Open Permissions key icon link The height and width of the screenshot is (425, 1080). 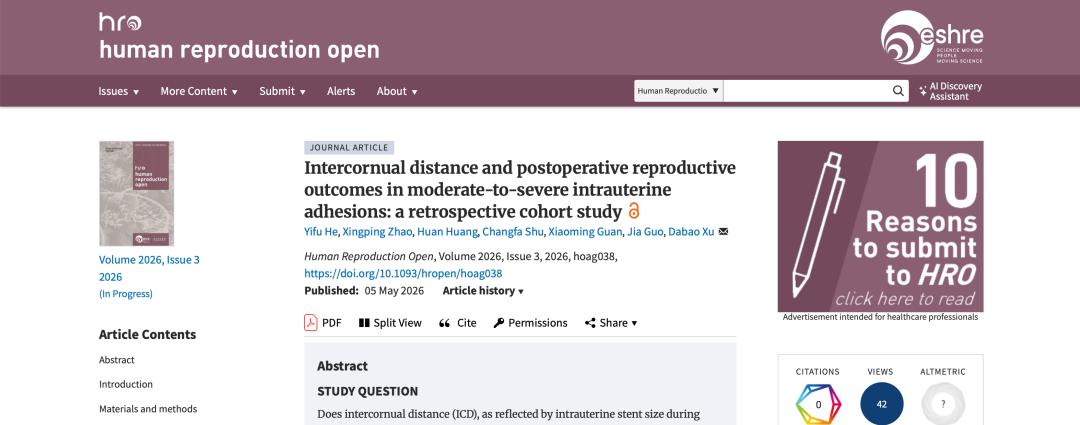point(499,322)
